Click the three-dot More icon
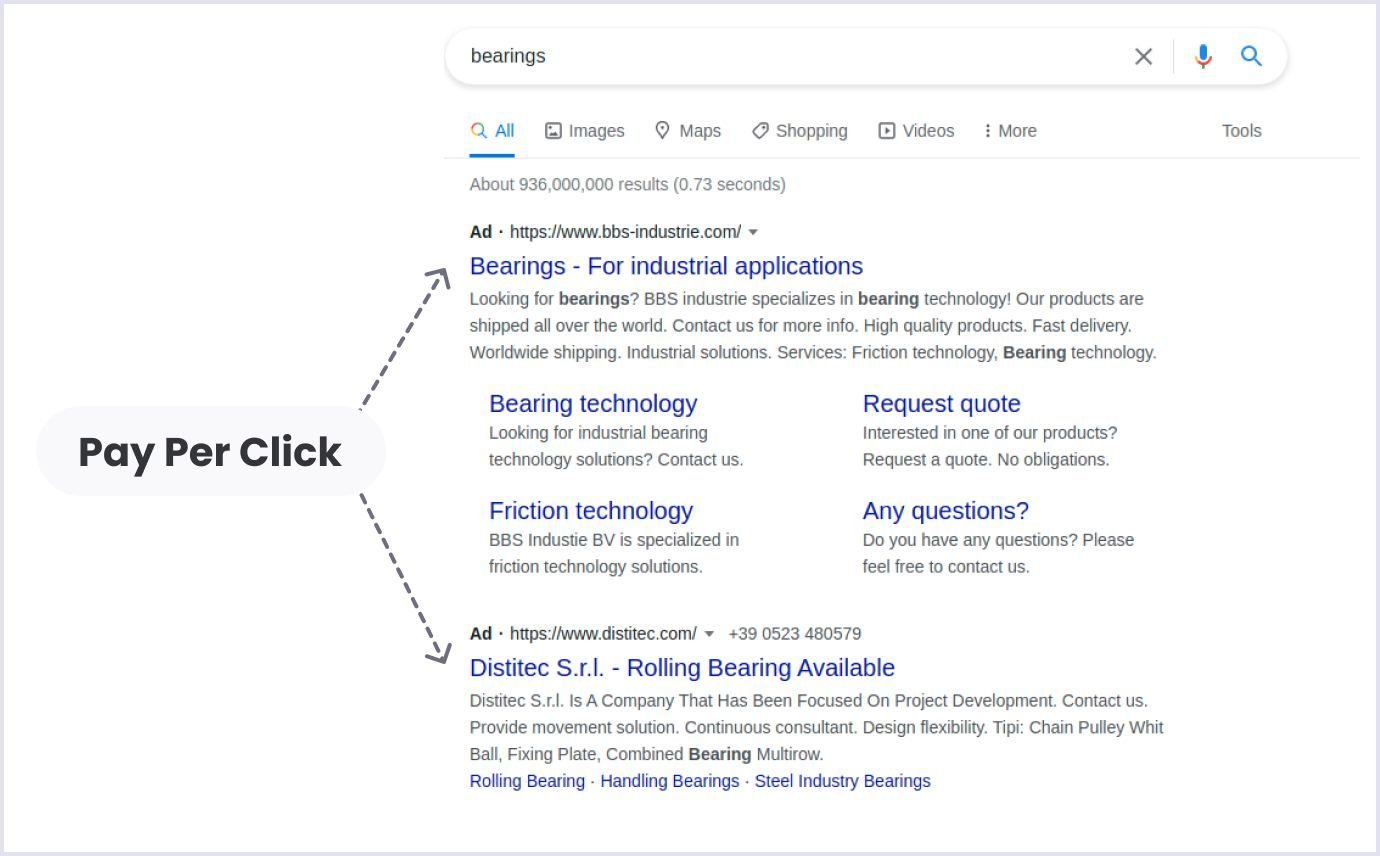 pyautogui.click(x=987, y=131)
